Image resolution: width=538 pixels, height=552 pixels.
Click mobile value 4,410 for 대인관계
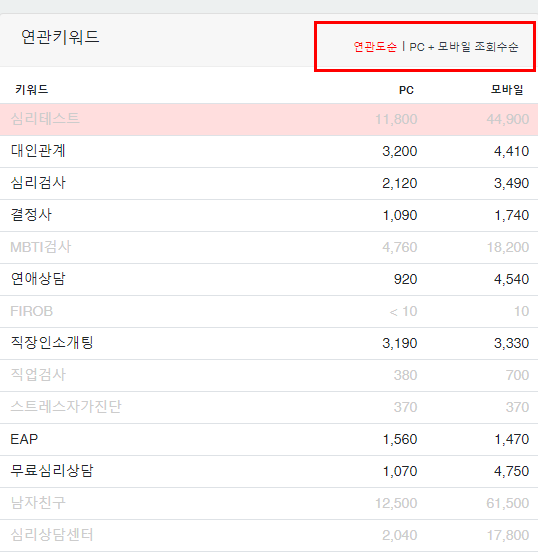coord(511,151)
